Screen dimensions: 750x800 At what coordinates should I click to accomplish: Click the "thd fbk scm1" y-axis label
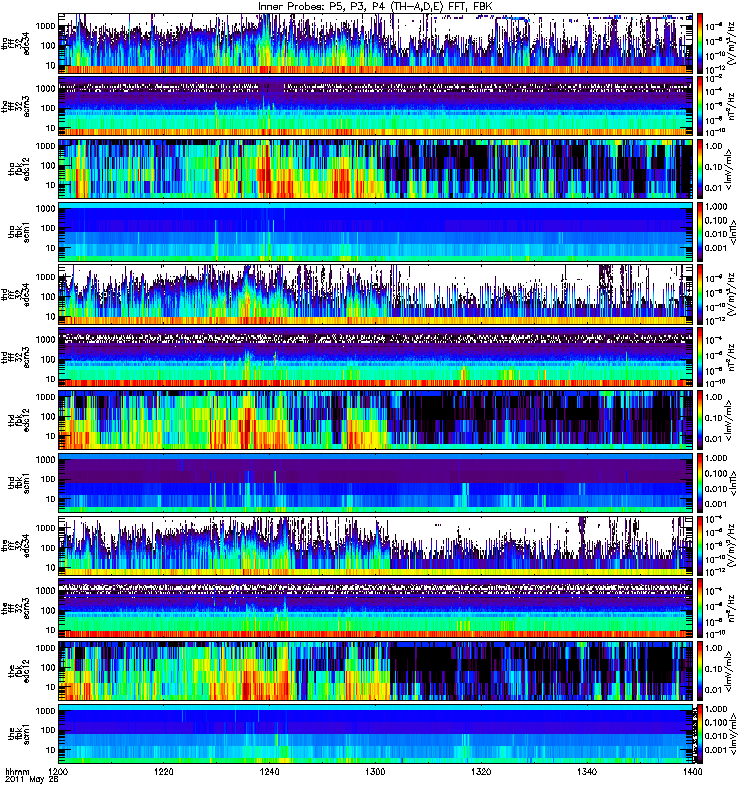[x=19, y=483]
